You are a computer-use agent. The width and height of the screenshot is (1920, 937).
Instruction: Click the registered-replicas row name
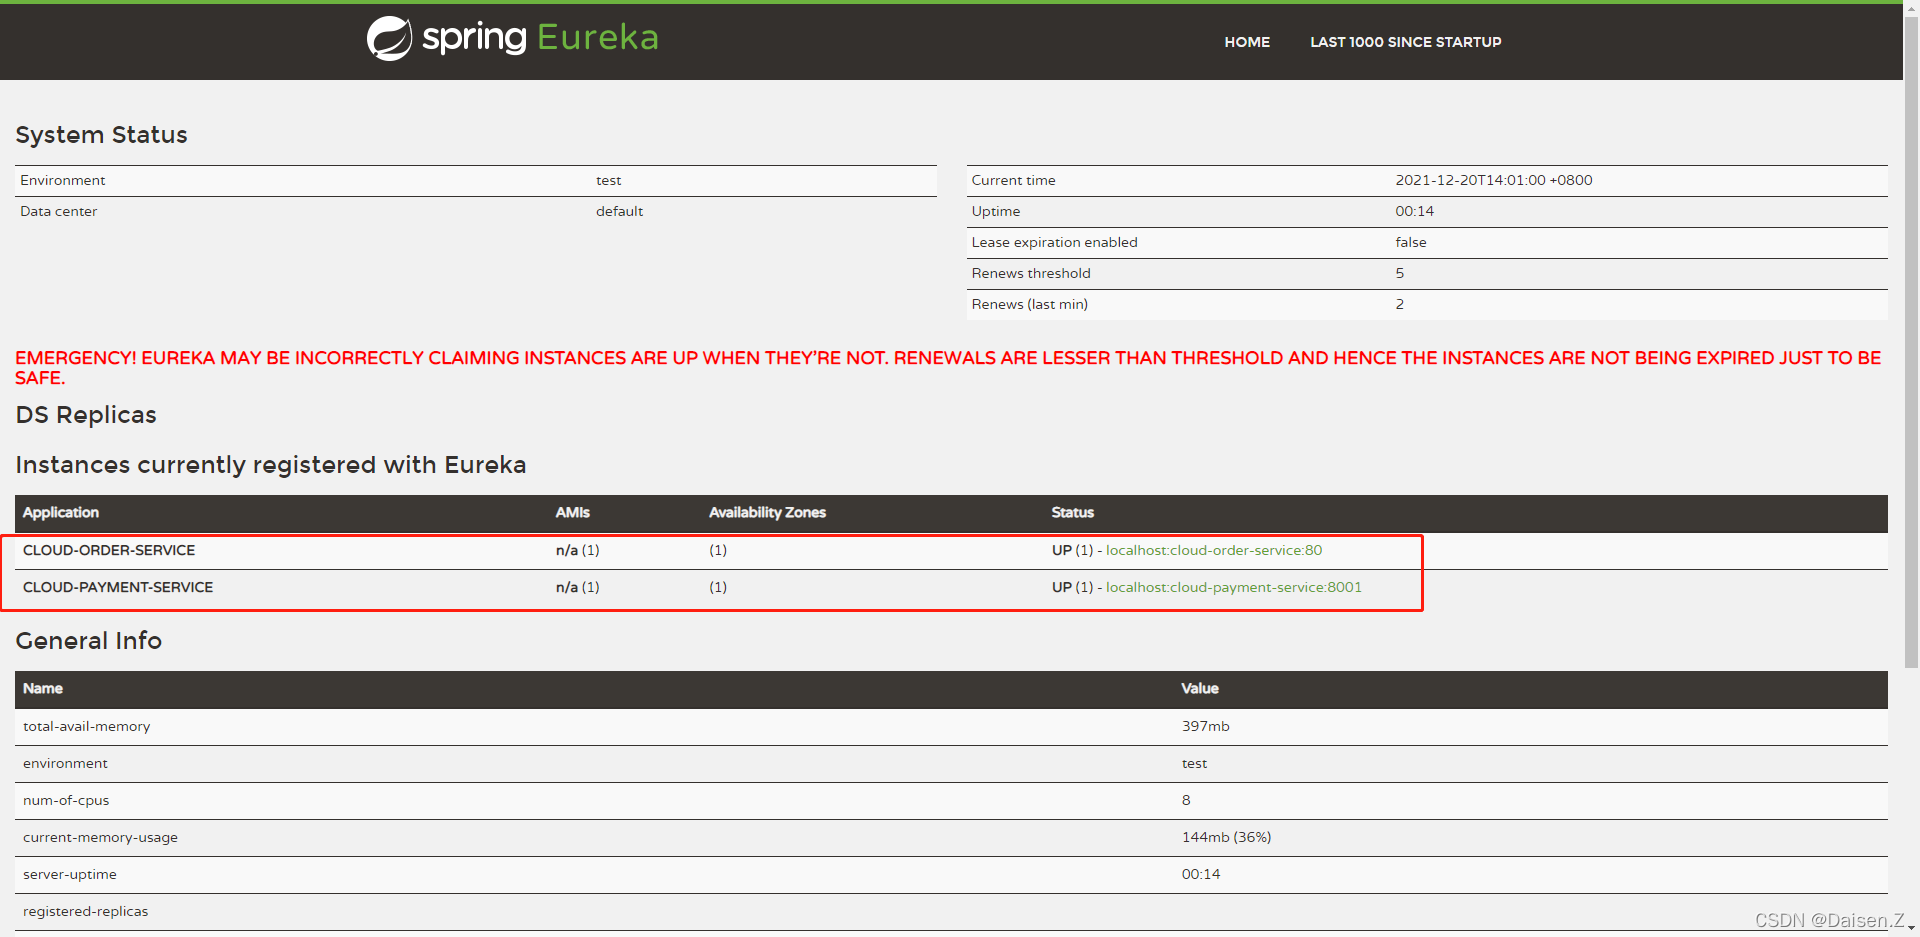[x=85, y=911]
